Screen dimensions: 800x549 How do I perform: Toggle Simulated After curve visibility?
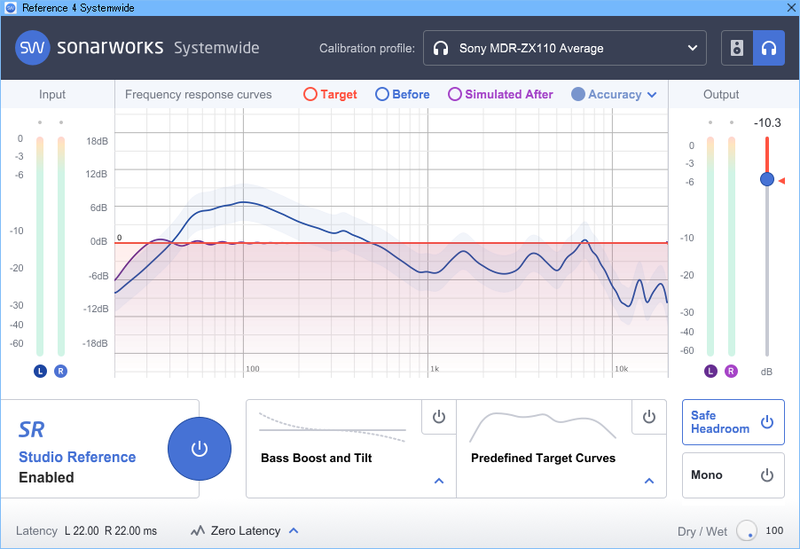pos(501,94)
